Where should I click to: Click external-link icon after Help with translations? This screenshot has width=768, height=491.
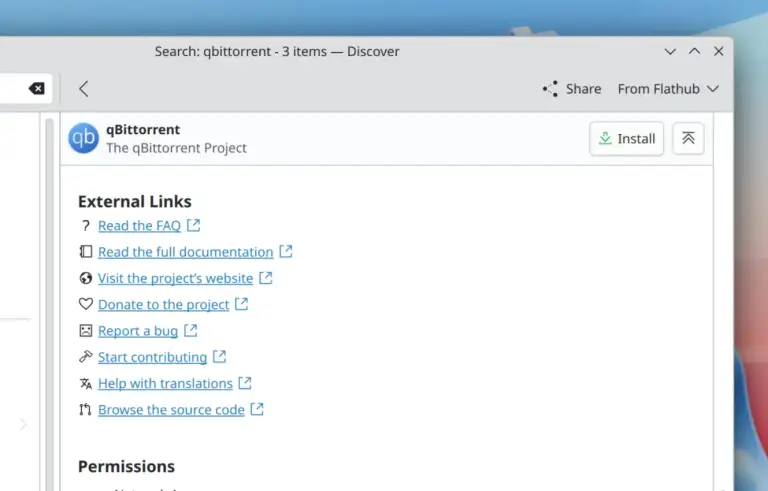click(245, 383)
